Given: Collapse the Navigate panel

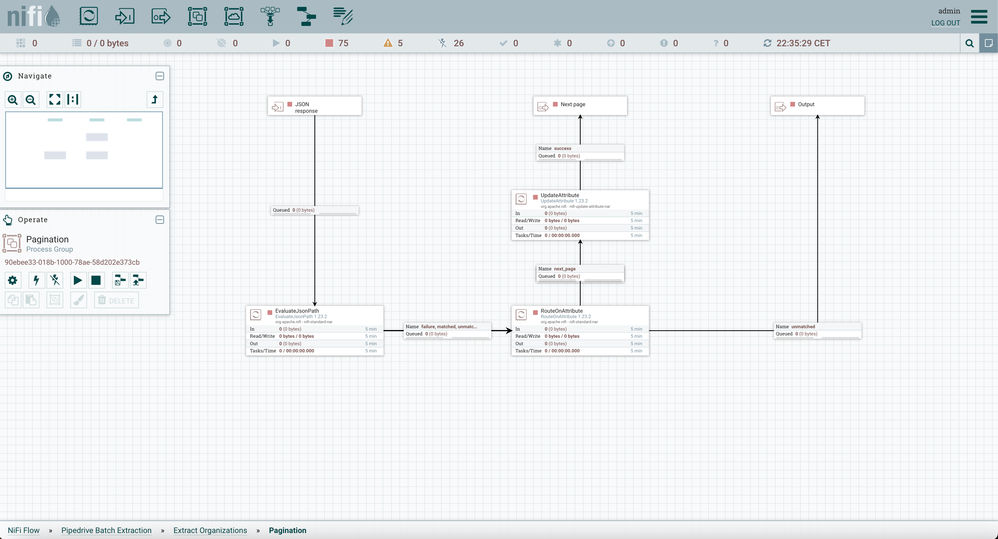Looking at the screenshot, I should (x=159, y=76).
